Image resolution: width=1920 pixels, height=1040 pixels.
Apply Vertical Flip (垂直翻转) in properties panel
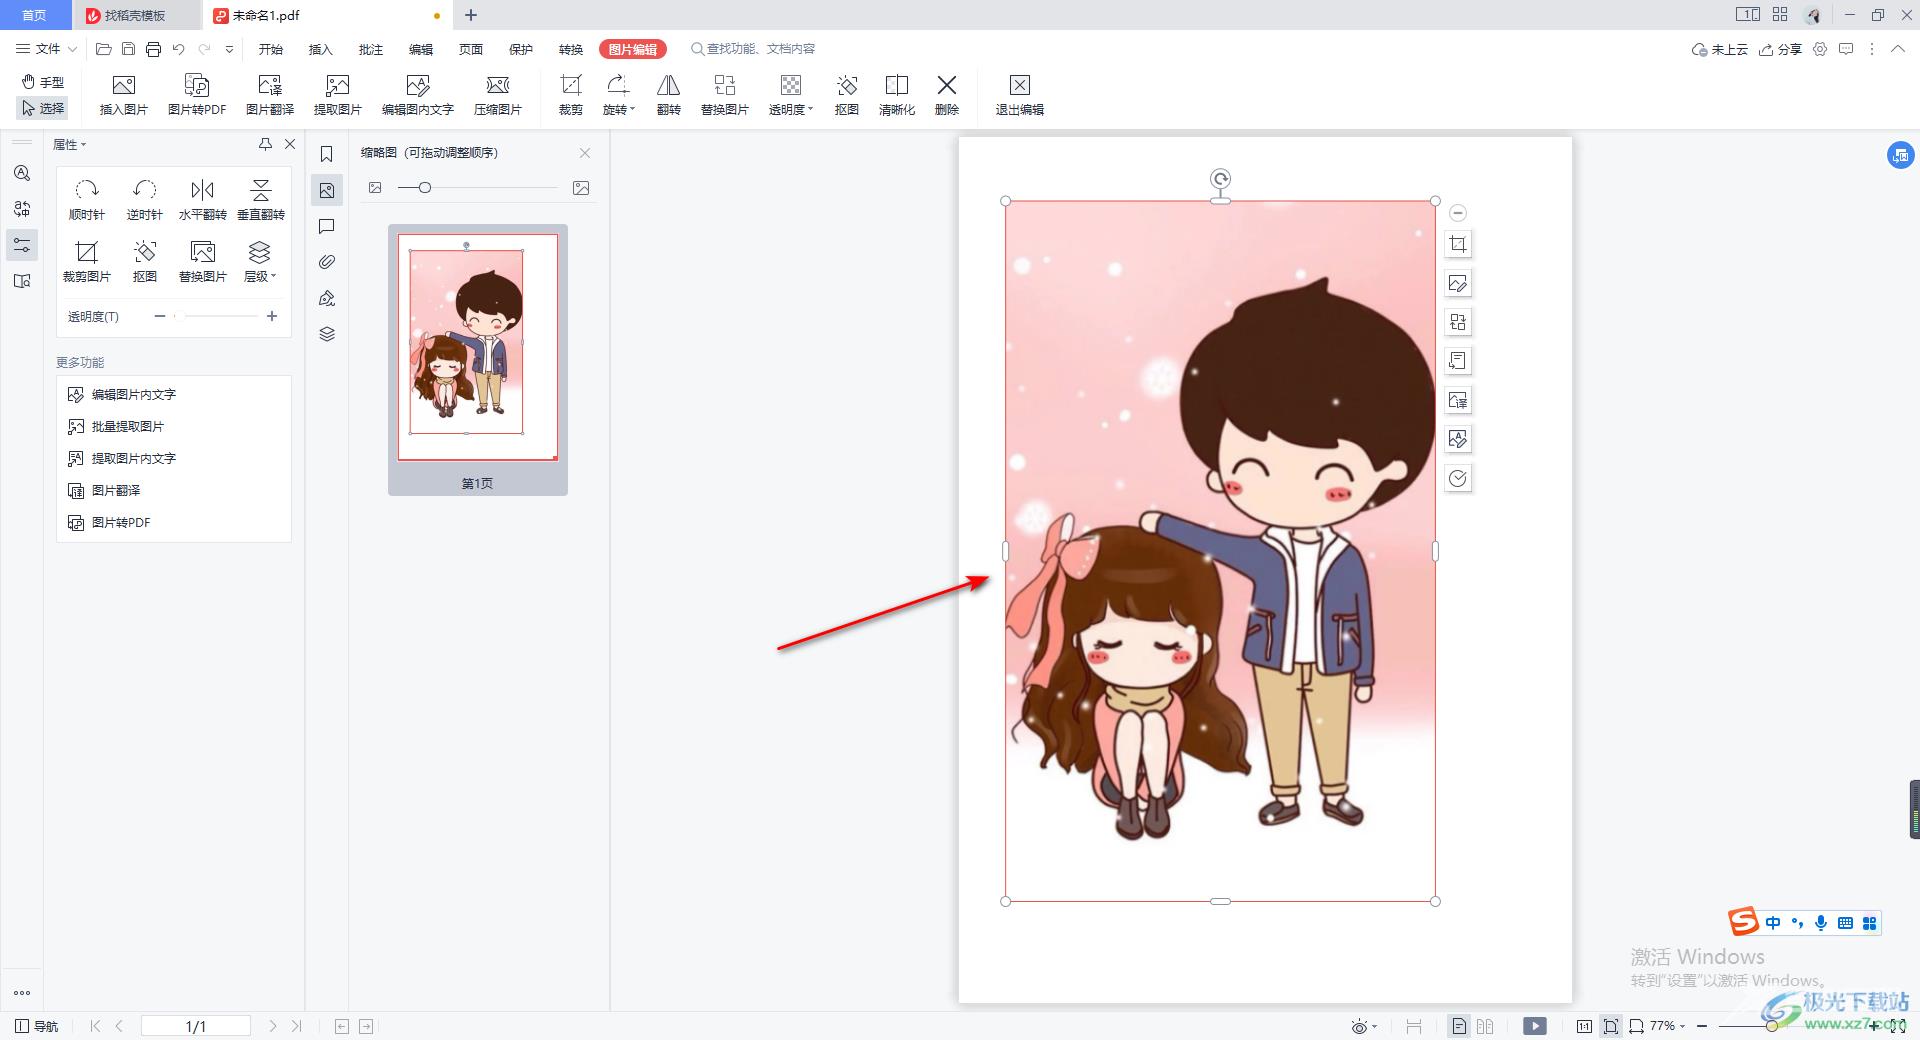coord(261,200)
